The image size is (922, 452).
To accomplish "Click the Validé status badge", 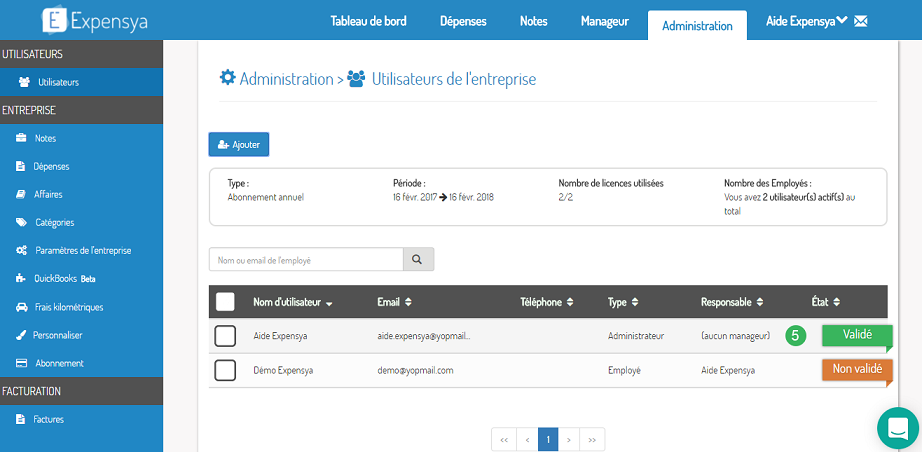I will click(x=857, y=335).
